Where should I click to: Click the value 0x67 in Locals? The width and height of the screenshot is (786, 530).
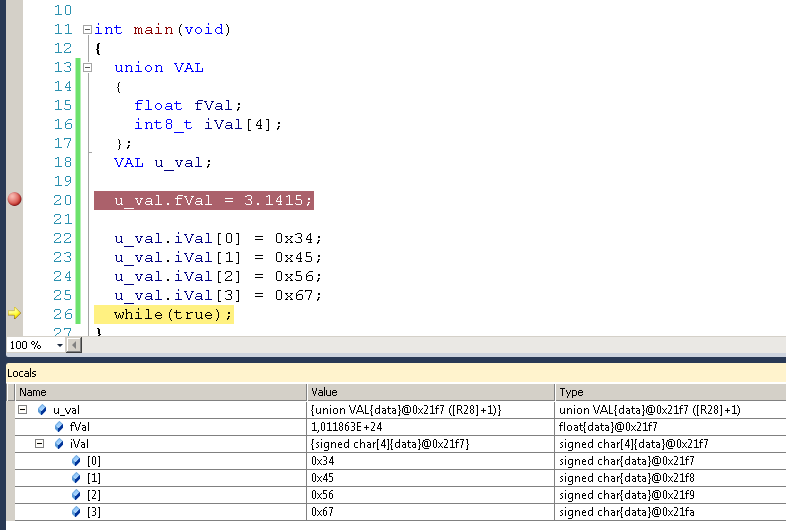click(x=322, y=512)
